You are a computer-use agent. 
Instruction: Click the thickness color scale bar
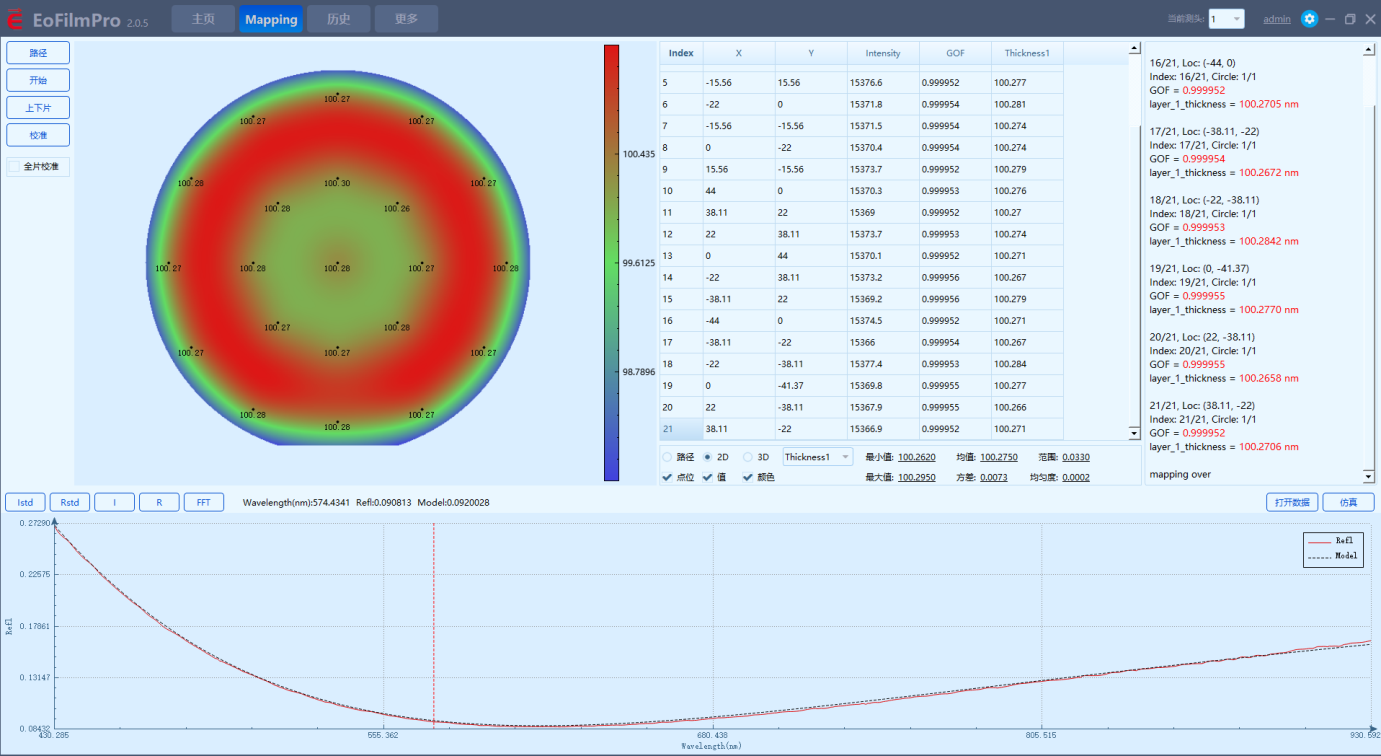click(x=612, y=262)
